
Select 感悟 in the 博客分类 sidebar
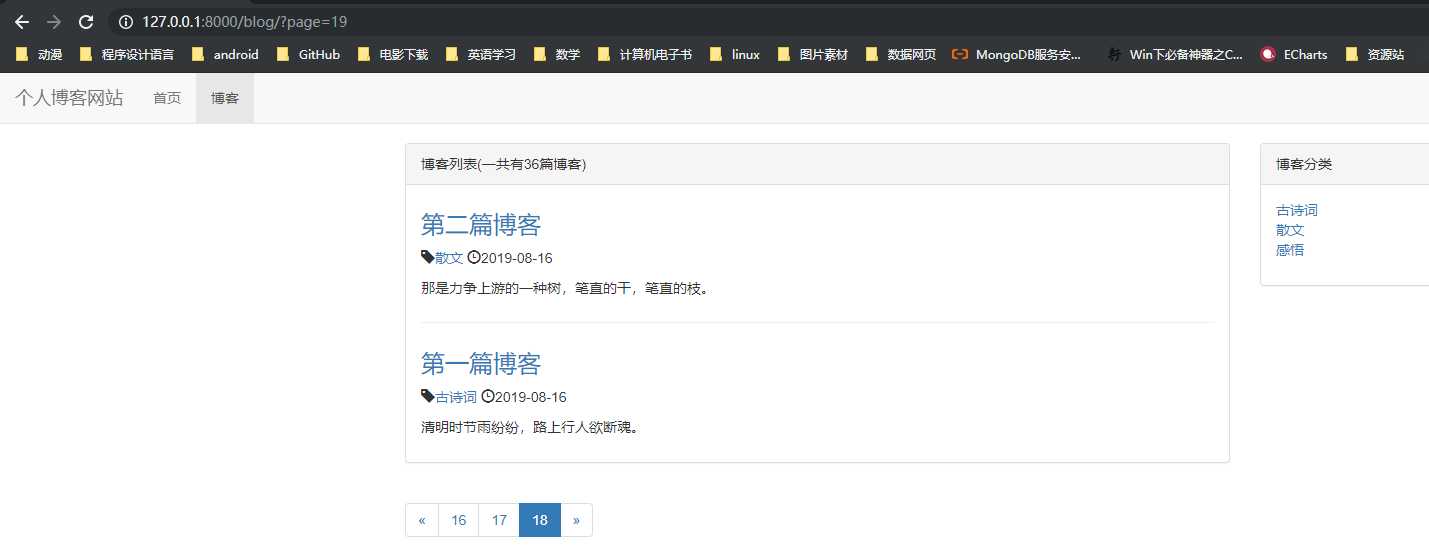pos(1290,250)
